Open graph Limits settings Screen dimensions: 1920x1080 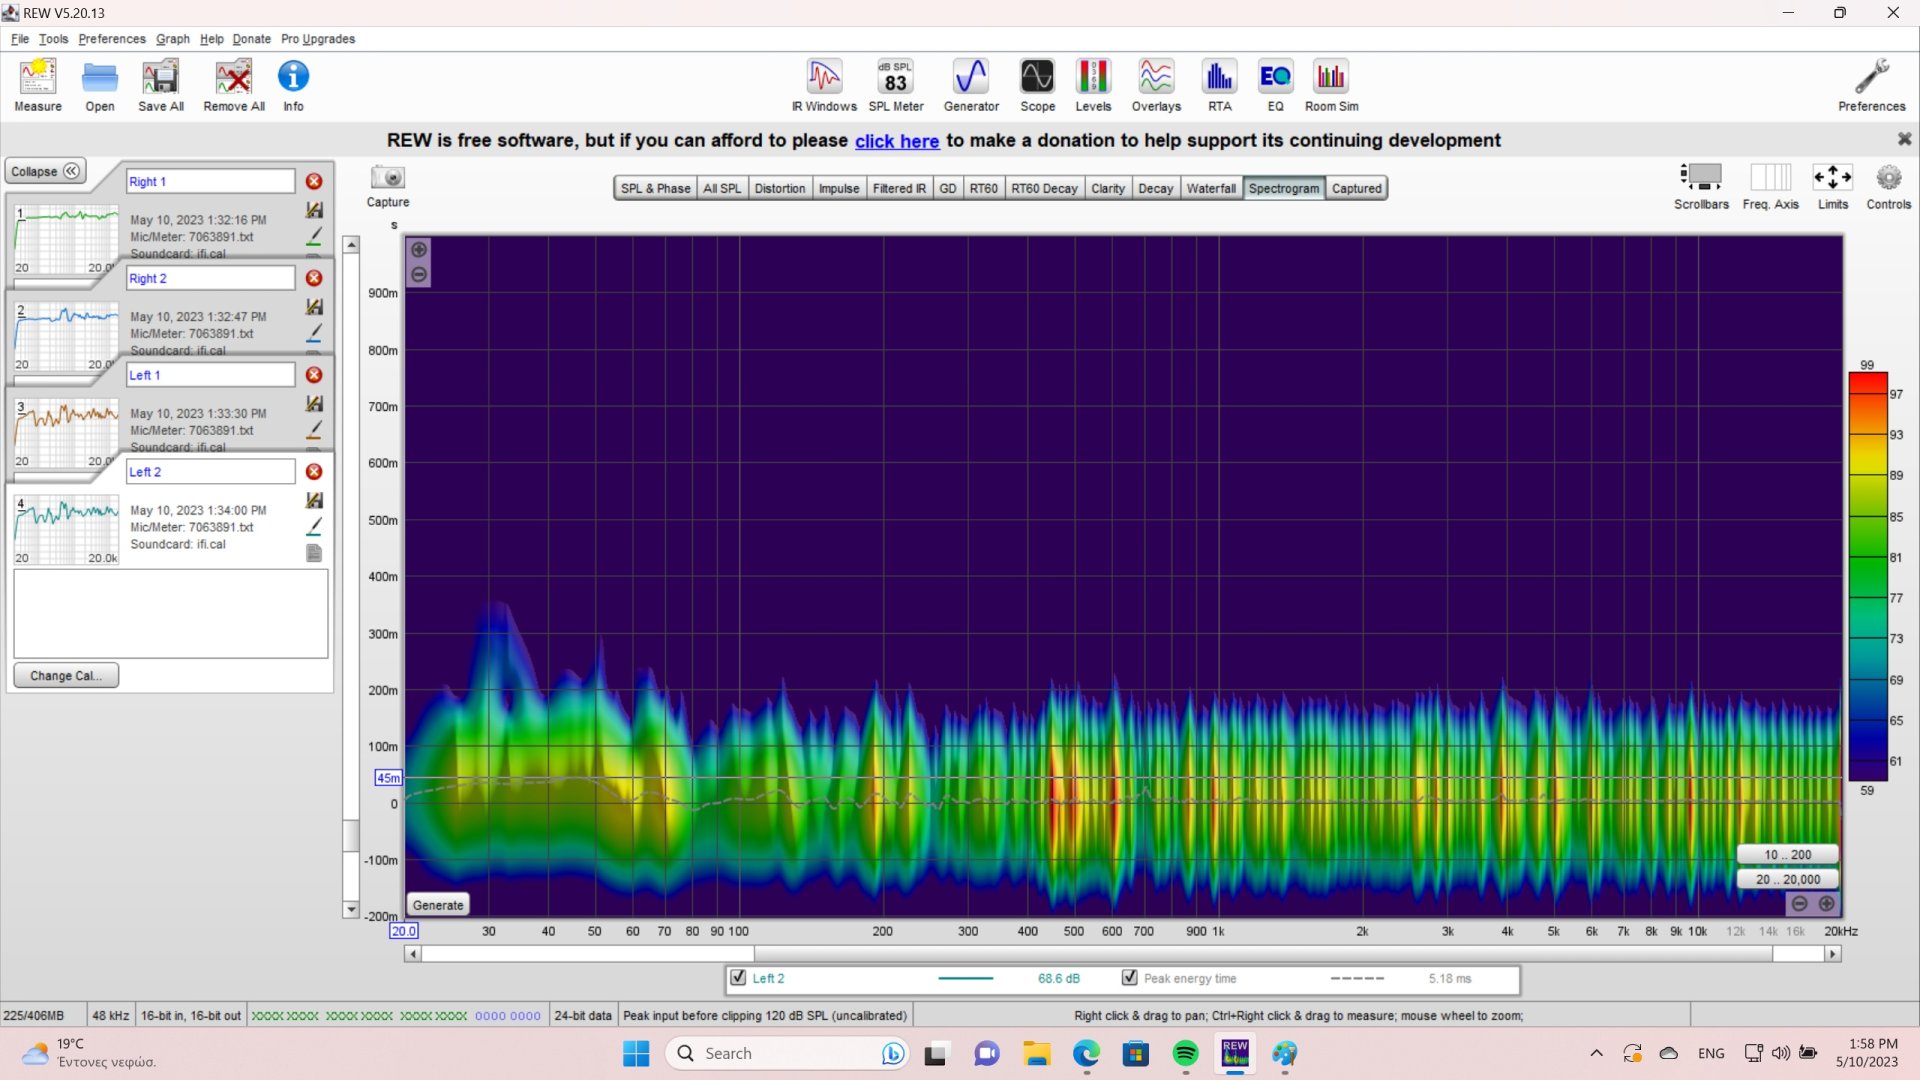coord(1832,186)
